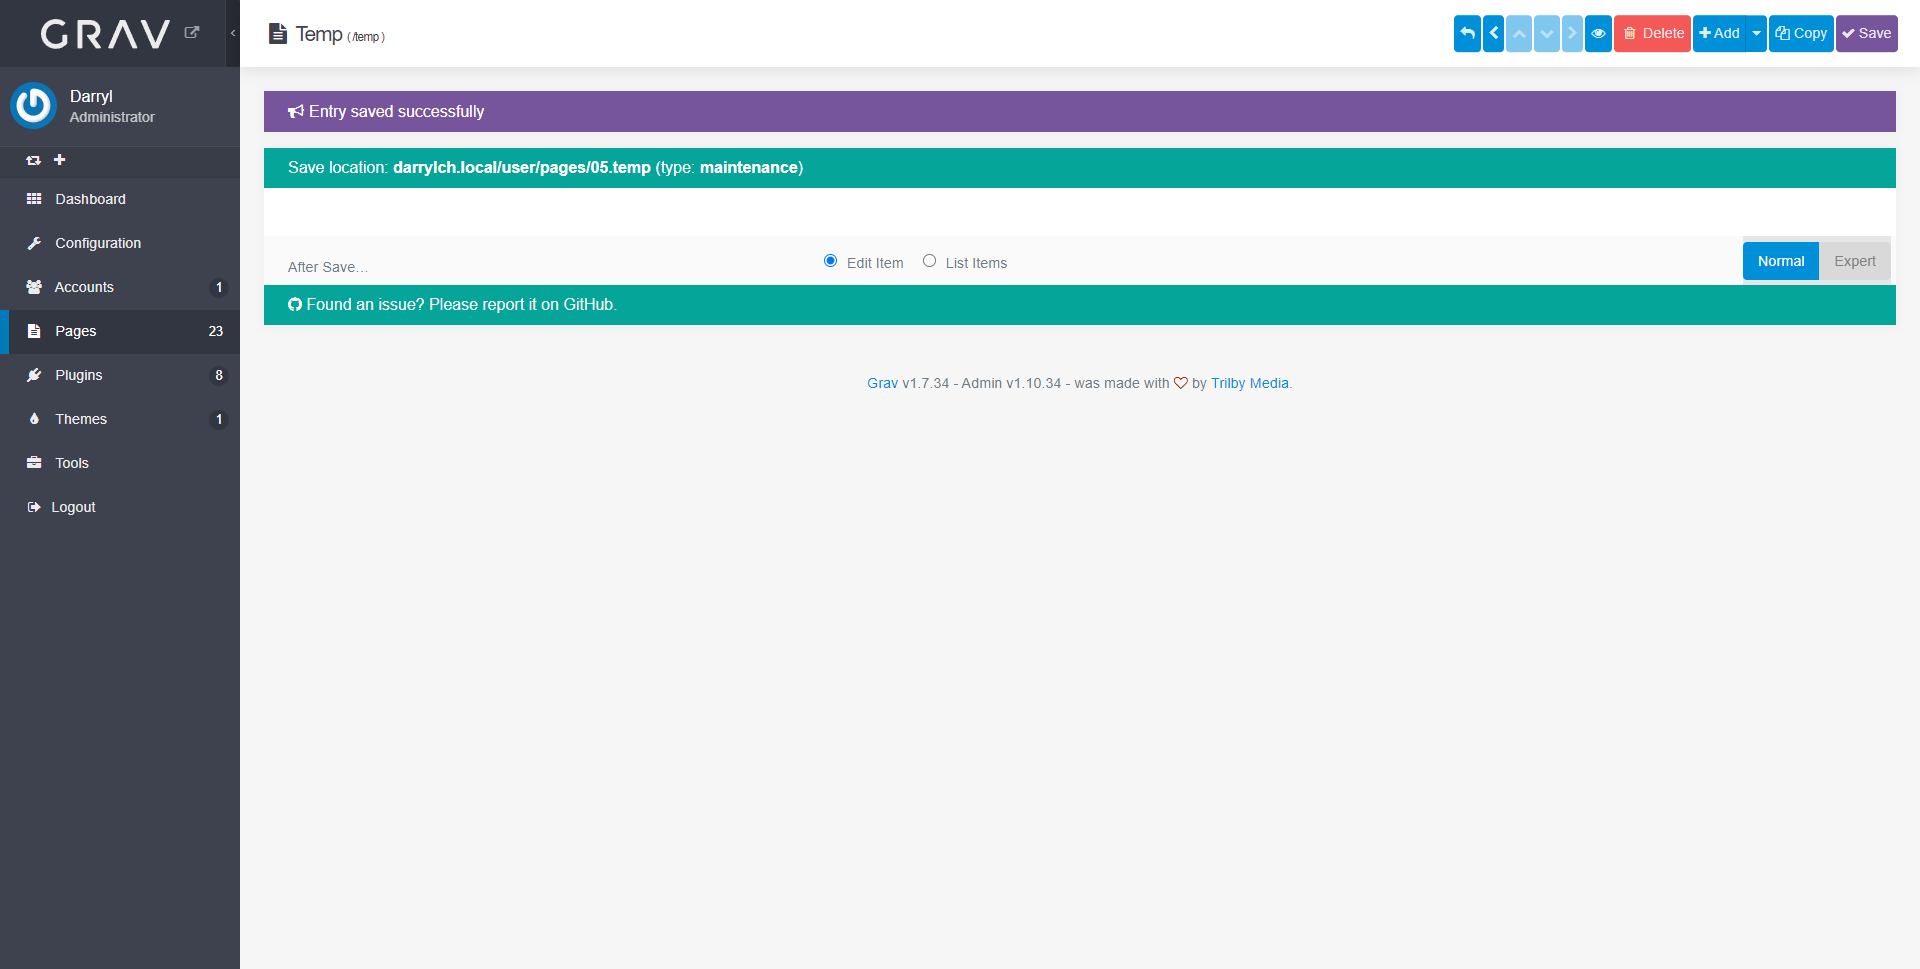Click the Pages count badge showing 23
The width and height of the screenshot is (1920, 969).
coord(216,331)
